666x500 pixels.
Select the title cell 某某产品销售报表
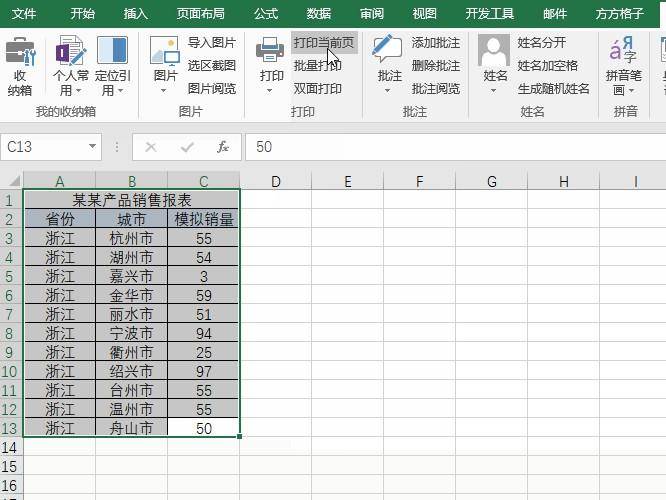coord(132,200)
